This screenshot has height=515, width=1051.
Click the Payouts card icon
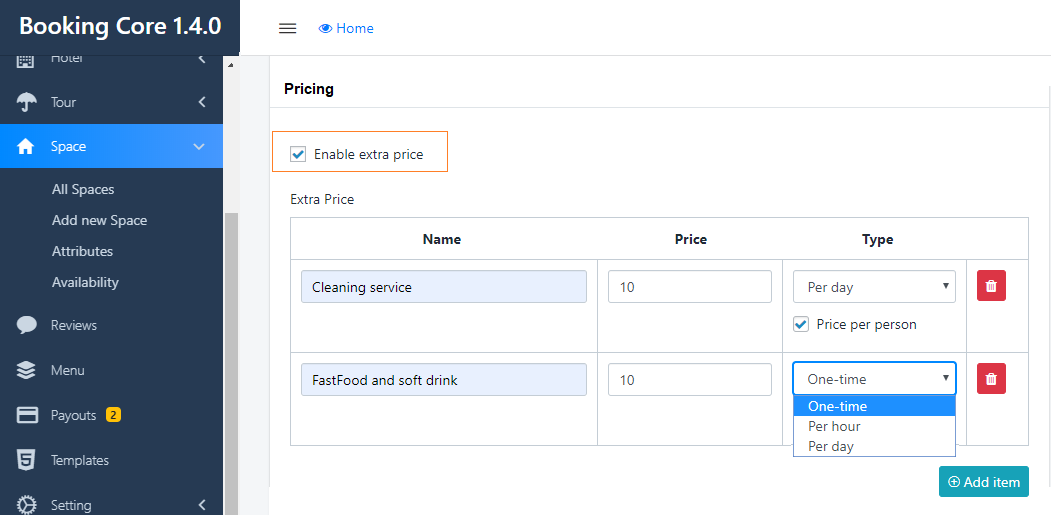point(27,415)
